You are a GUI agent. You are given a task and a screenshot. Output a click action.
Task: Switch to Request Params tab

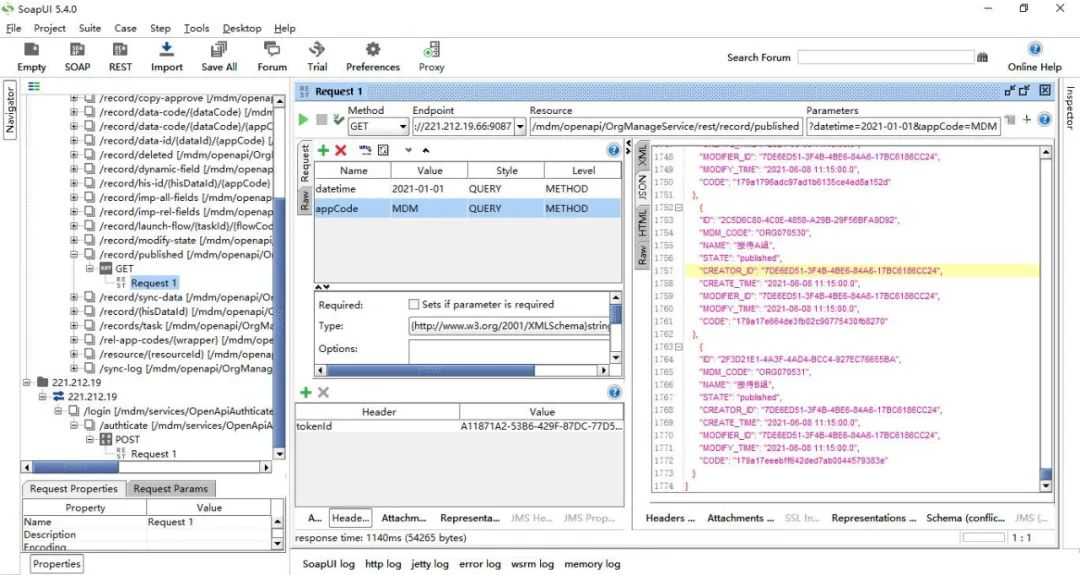coord(171,488)
